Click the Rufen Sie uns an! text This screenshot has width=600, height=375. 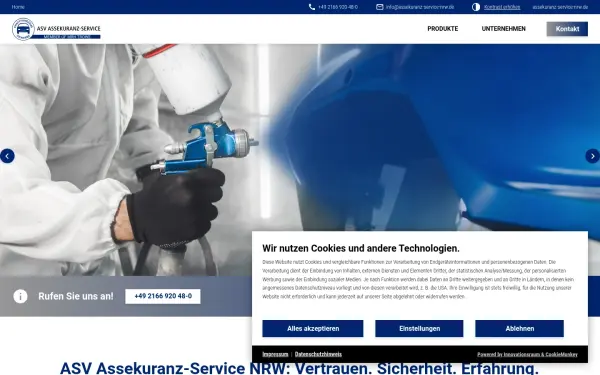coord(76,296)
